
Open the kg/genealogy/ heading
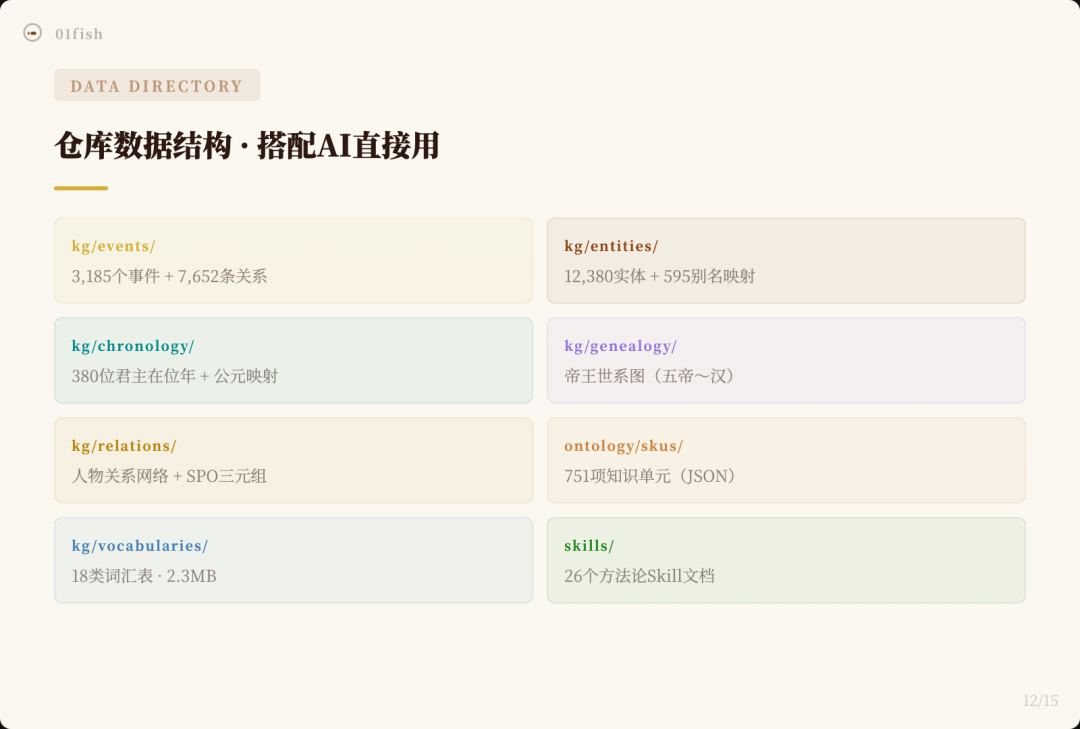click(620, 346)
